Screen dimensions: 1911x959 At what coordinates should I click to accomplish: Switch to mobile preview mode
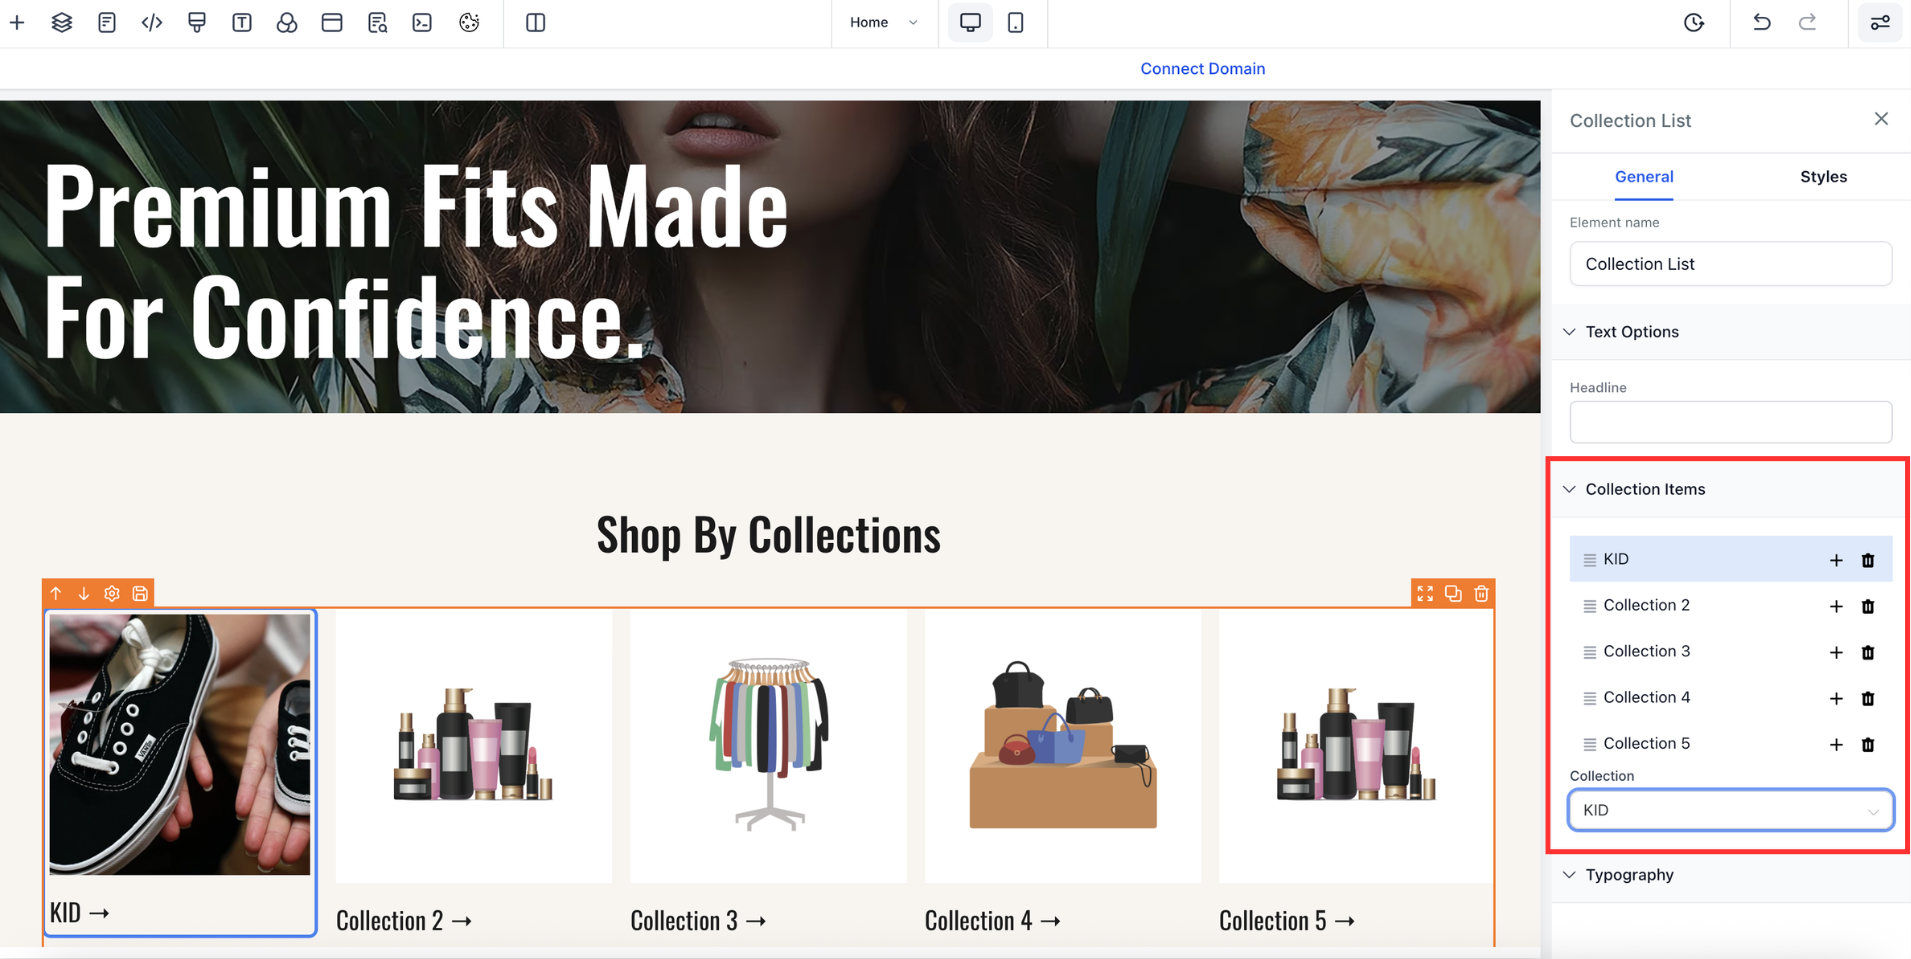1015,22
